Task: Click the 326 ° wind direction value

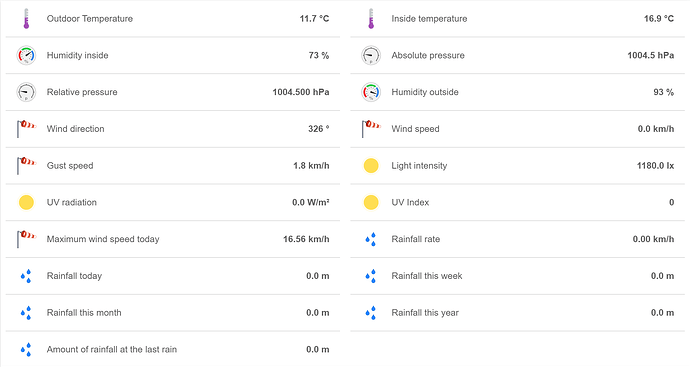Action: pyautogui.click(x=319, y=129)
